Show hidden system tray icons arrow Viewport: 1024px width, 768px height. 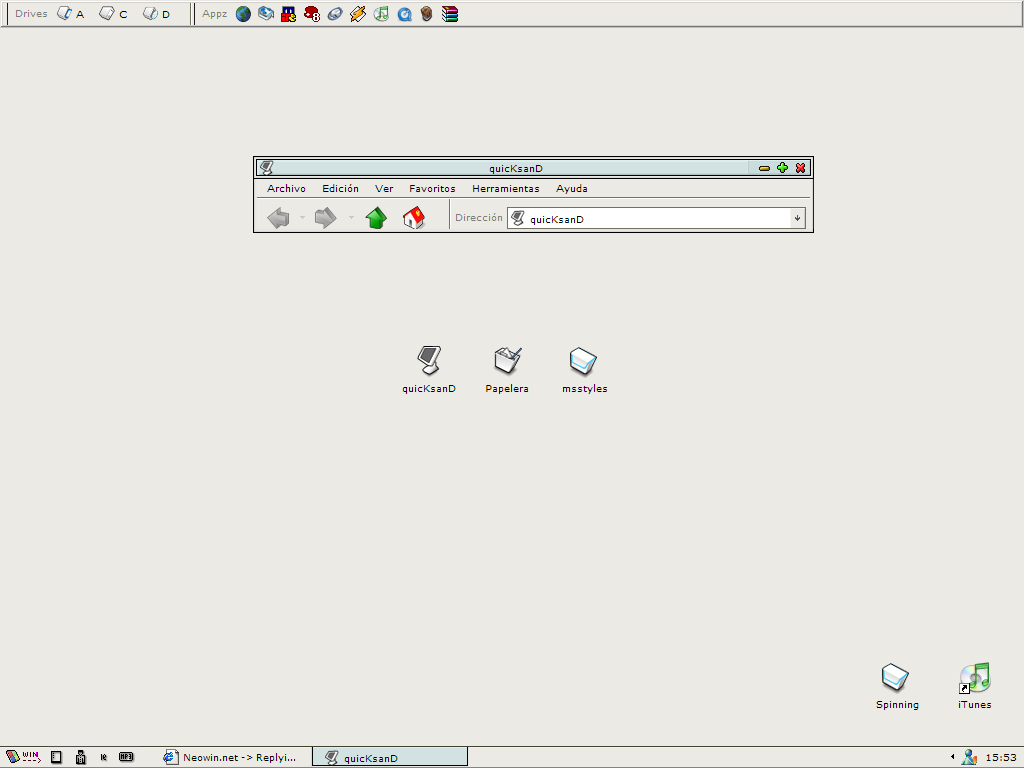[x=951, y=757]
